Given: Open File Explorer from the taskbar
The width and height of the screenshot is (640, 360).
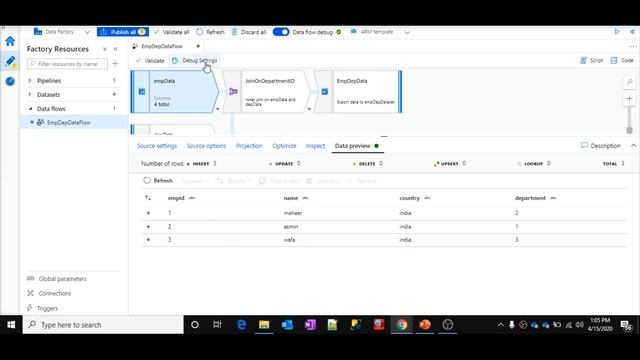Looking at the screenshot, I should (x=264, y=324).
